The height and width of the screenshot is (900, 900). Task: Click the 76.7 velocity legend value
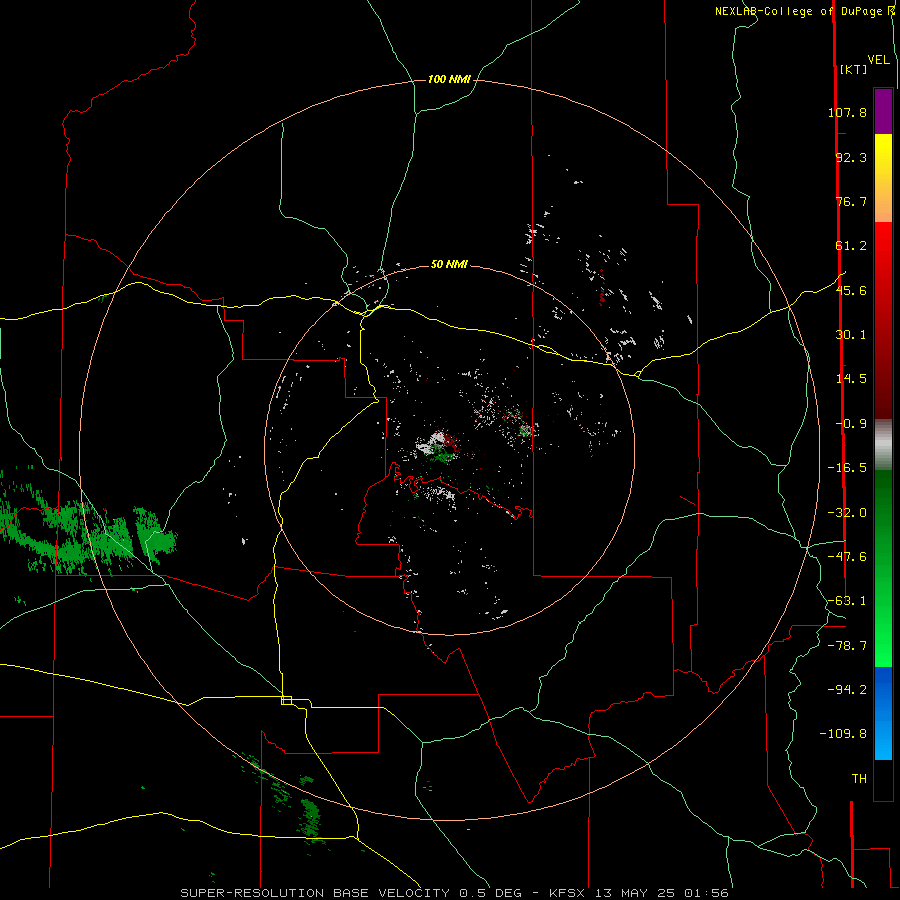[851, 201]
